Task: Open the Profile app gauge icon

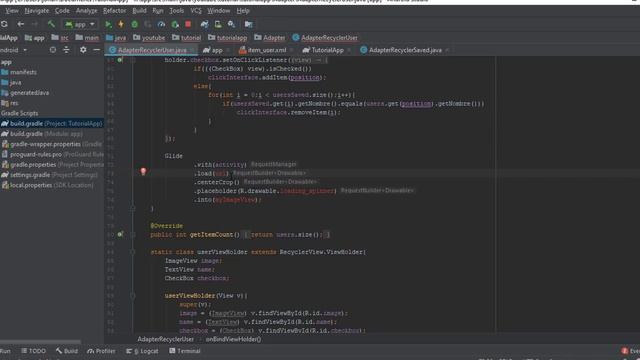Action: tap(161, 24)
